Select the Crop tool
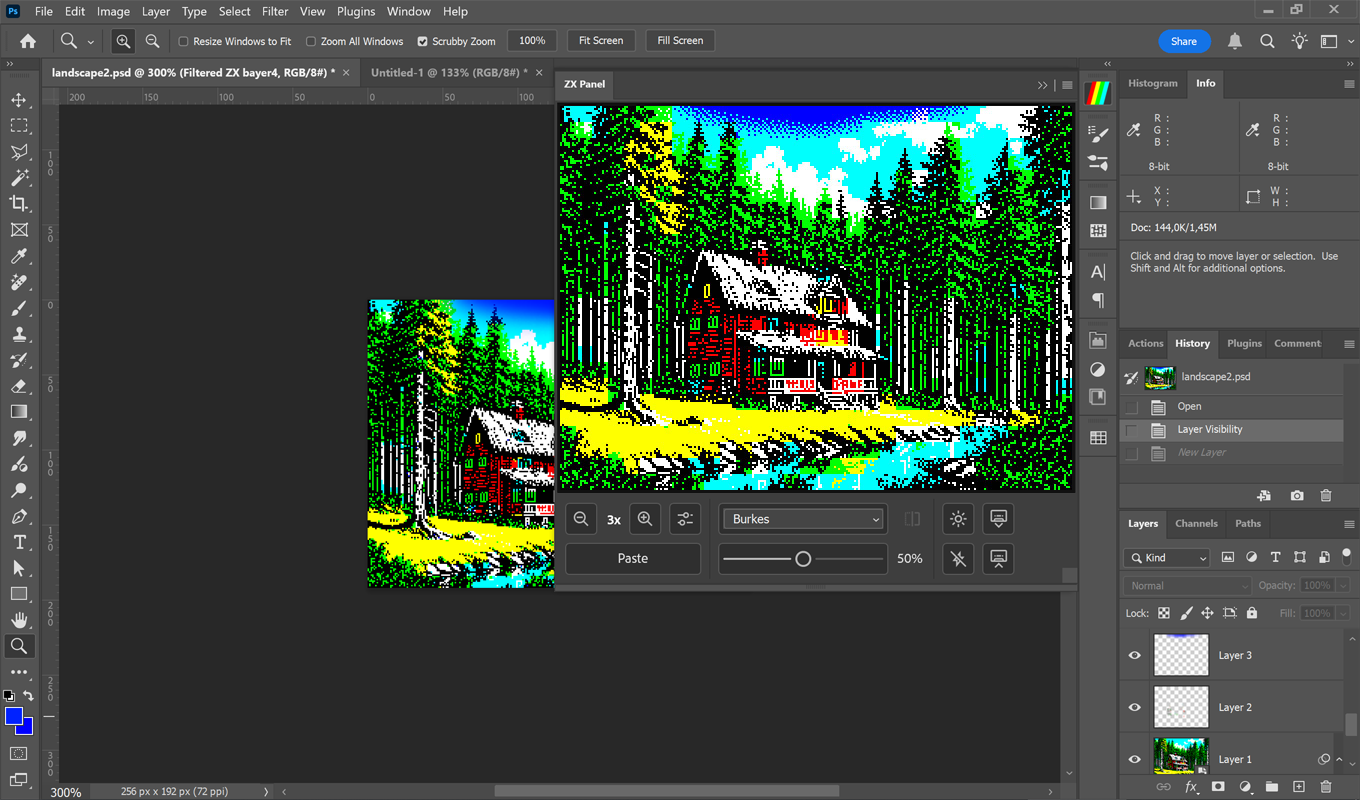 click(18, 203)
